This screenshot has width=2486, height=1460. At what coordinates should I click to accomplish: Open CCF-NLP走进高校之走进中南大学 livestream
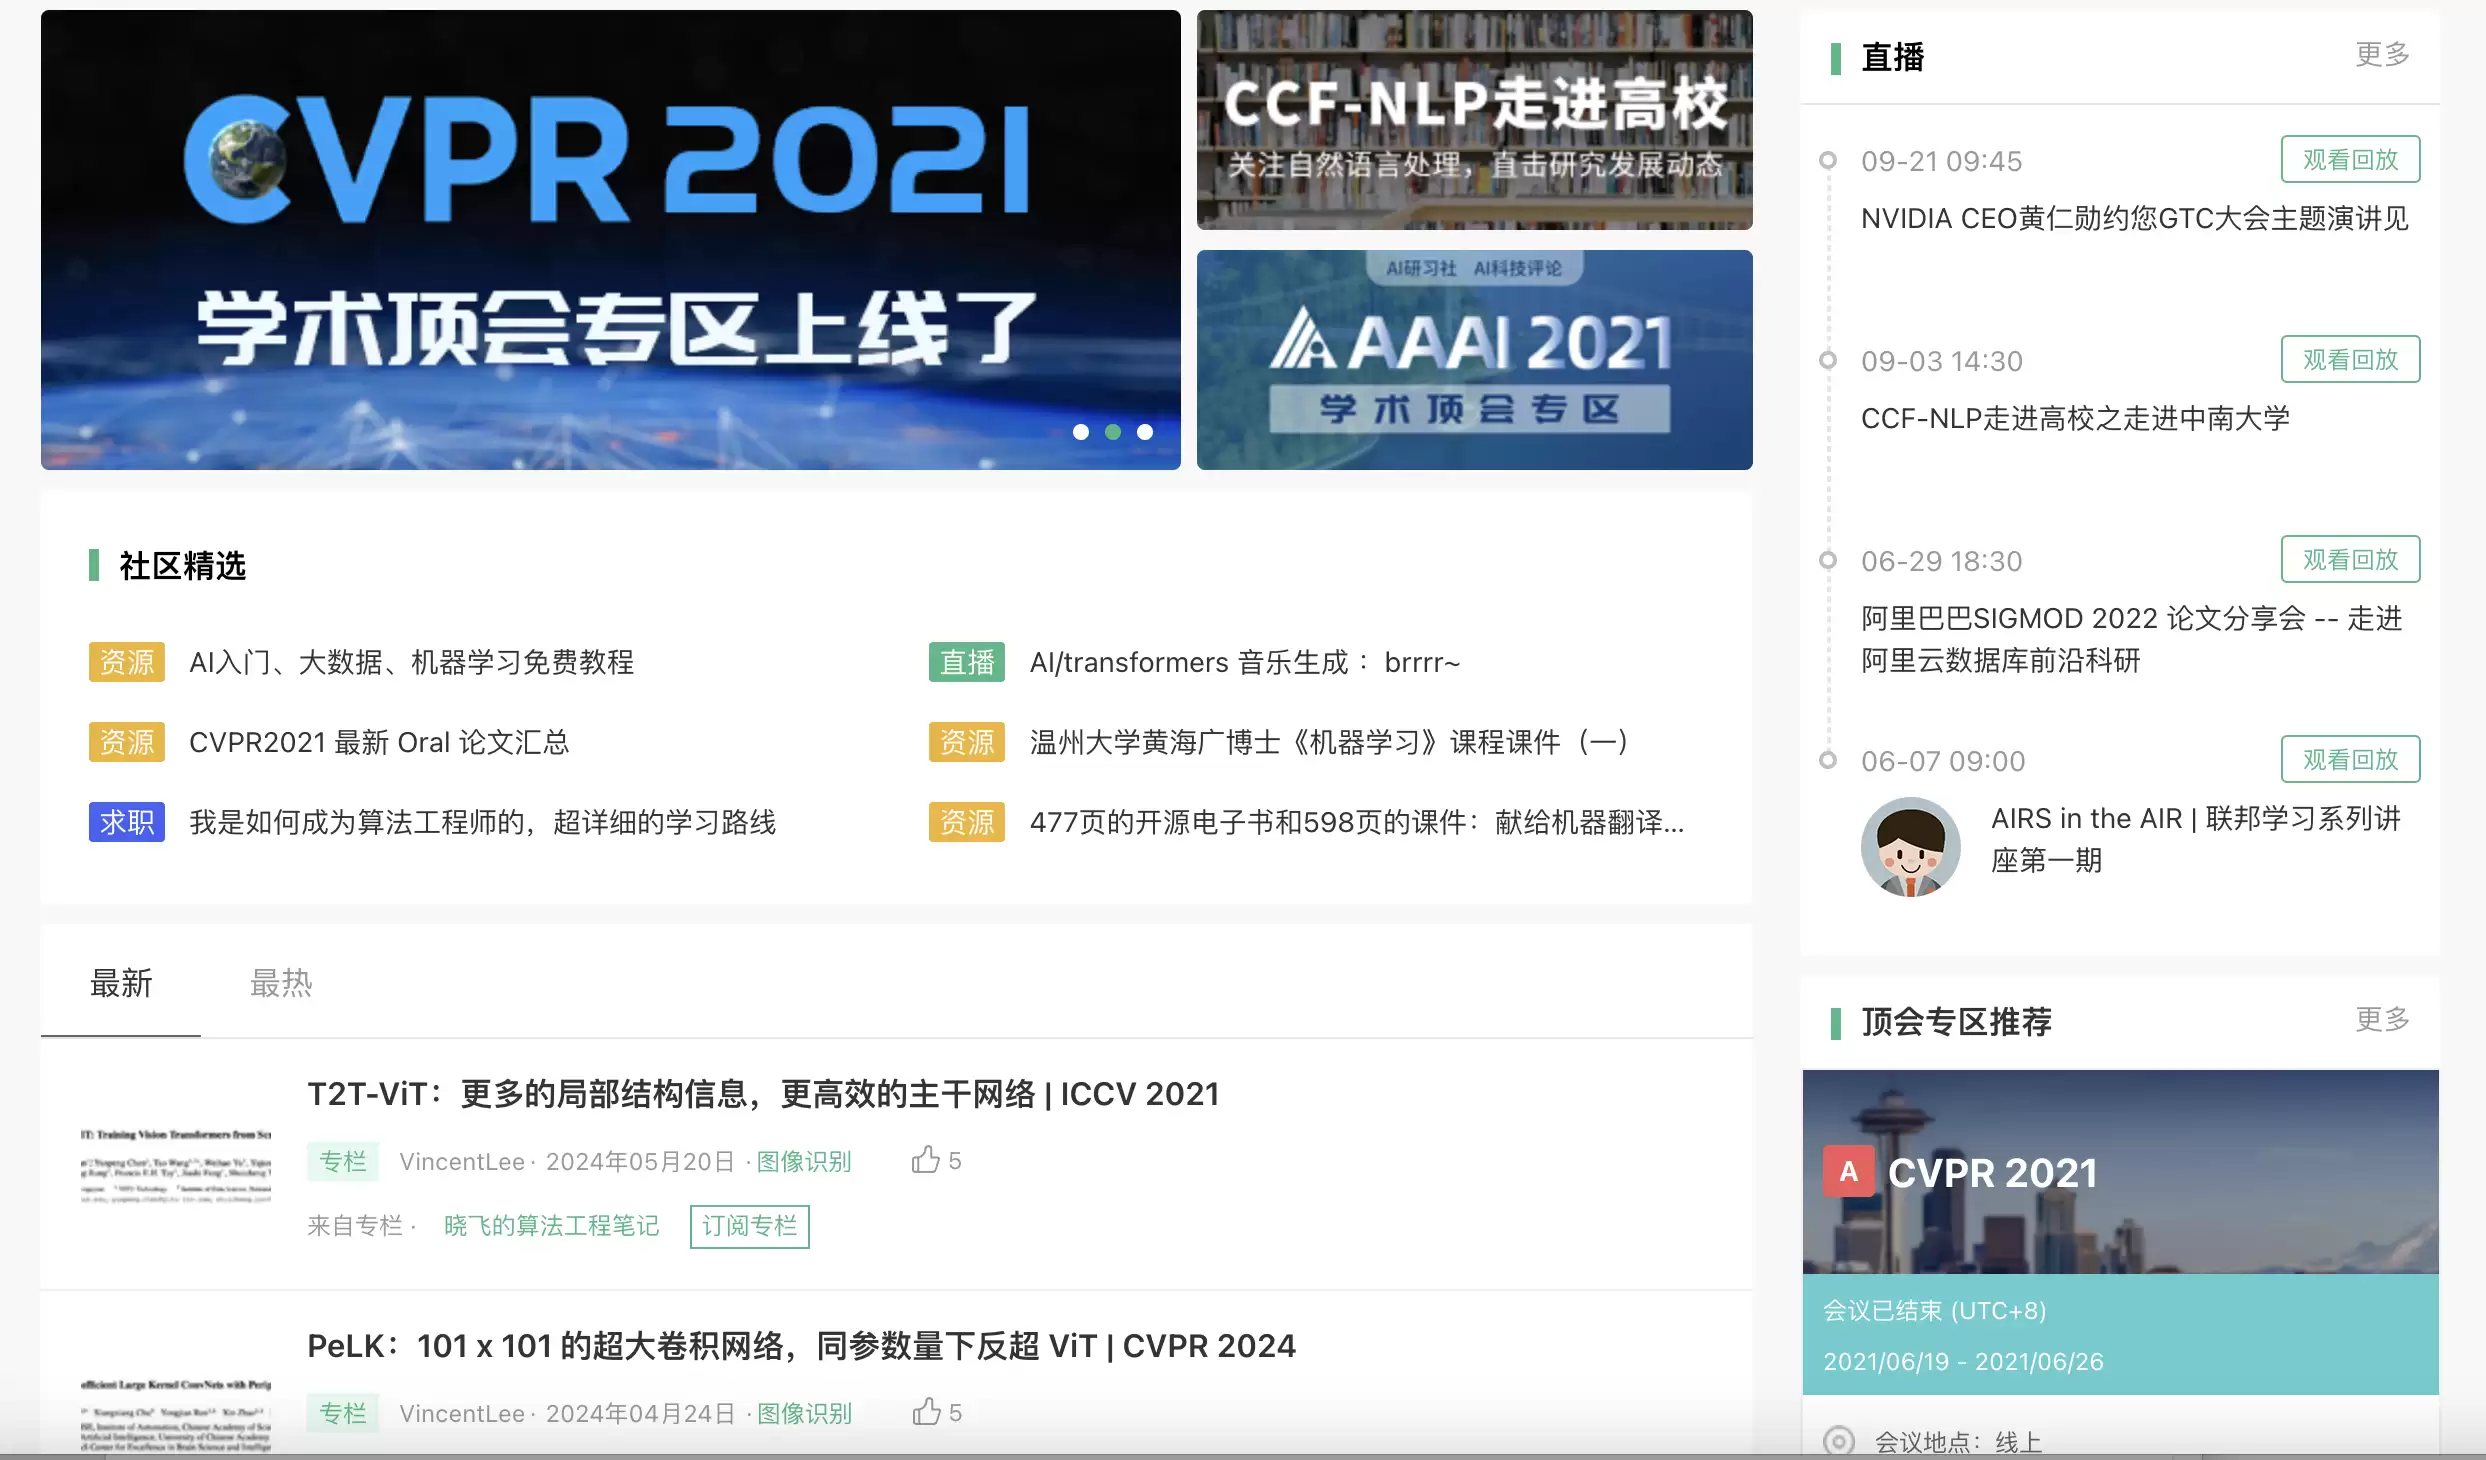point(2075,418)
